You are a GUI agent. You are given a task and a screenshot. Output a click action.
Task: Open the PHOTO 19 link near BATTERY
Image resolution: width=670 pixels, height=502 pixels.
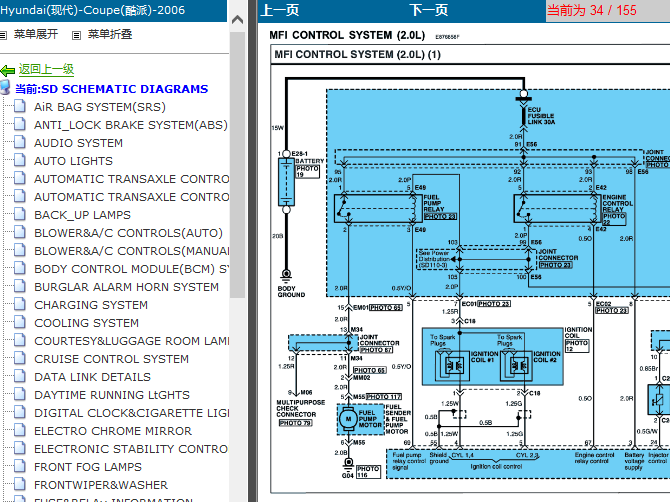point(307,171)
